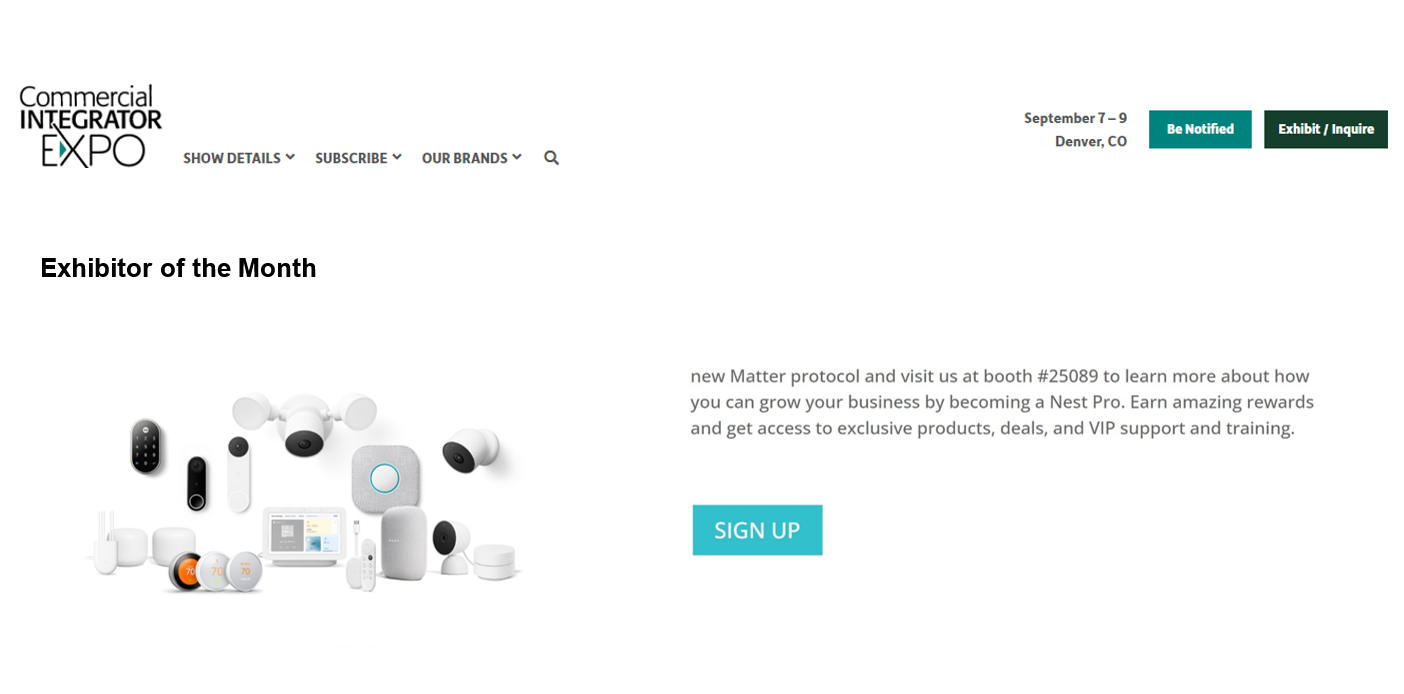This screenshot has width=1404, height=694.
Task: Click the Commercial Integrator Expo logo
Action: click(90, 126)
